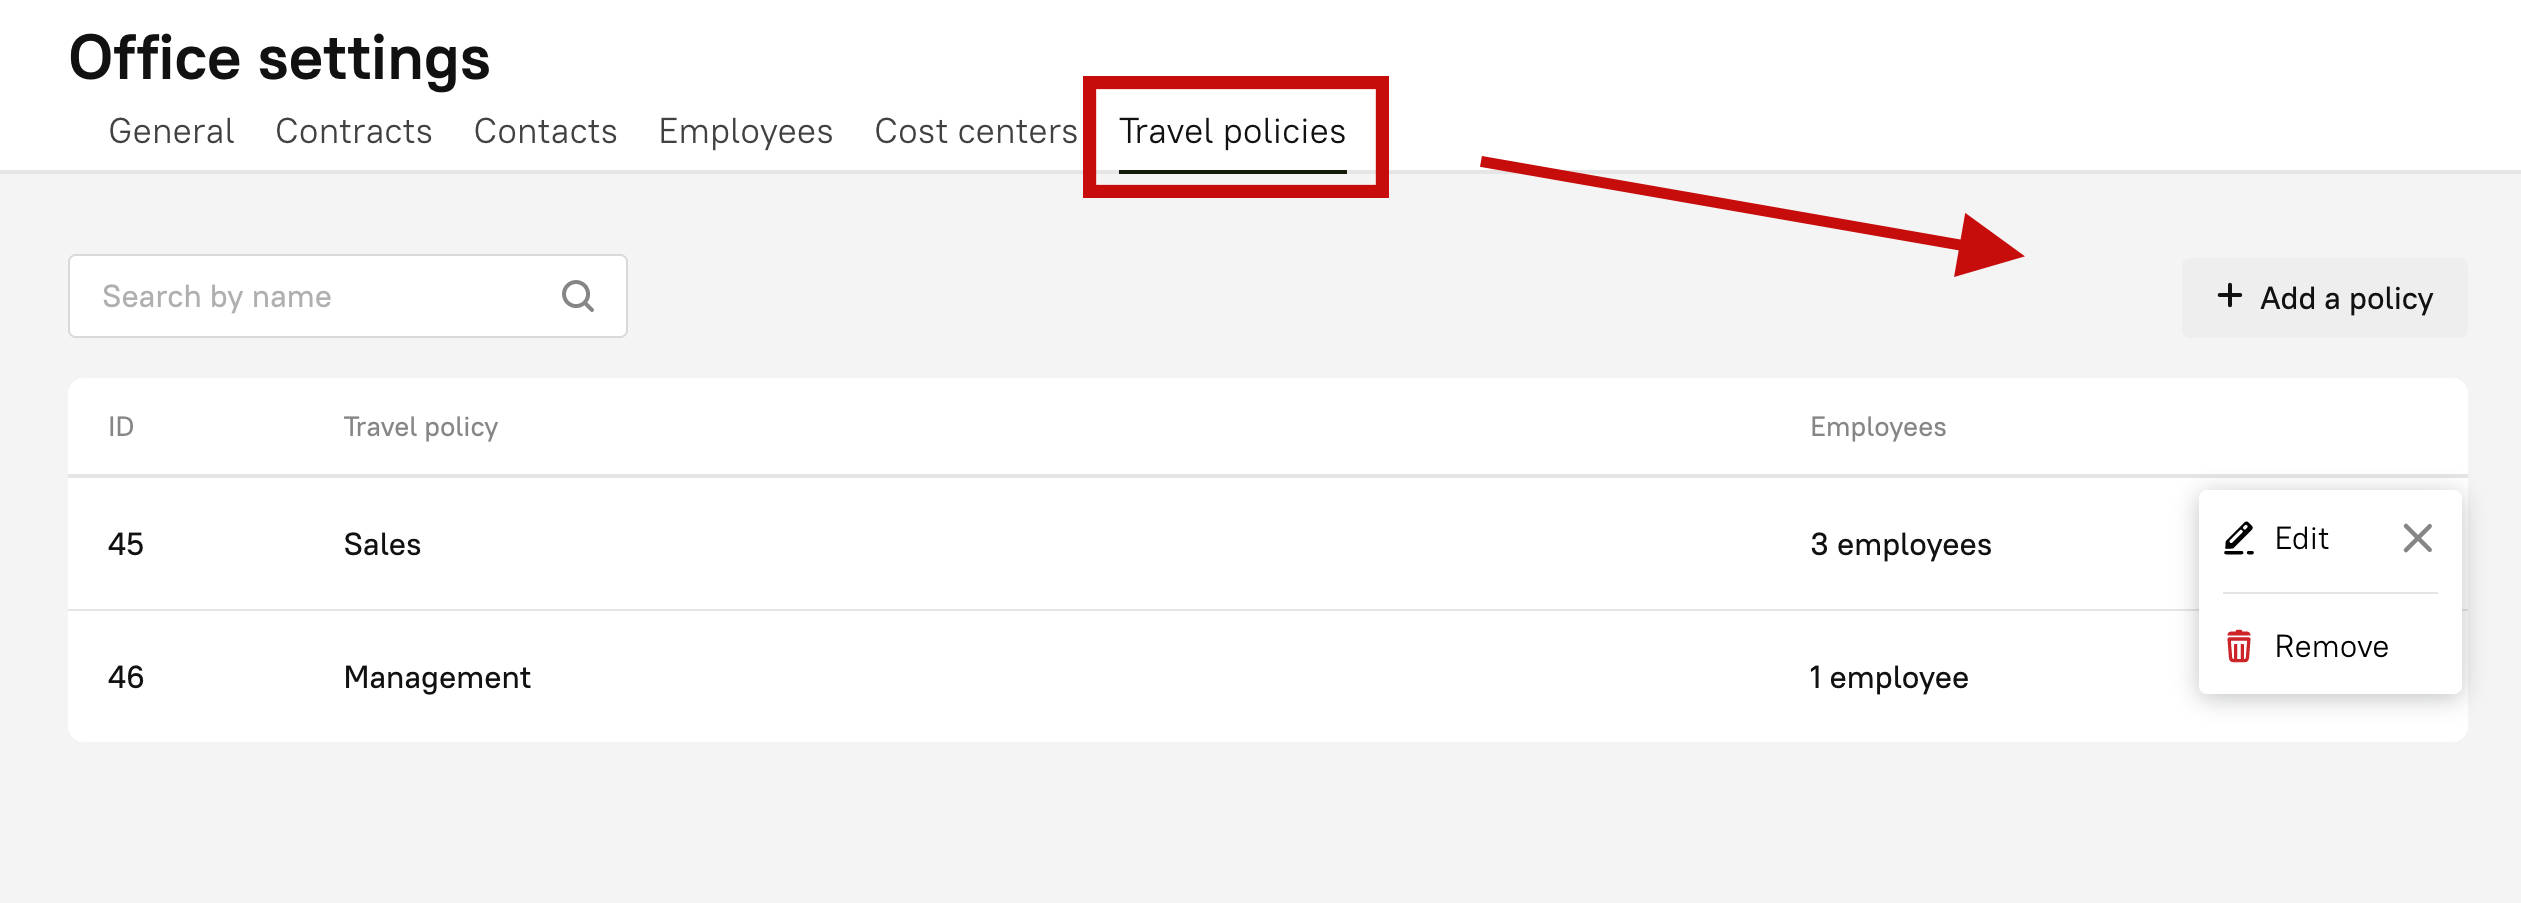Select the Cost centers tab
The width and height of the screenshot is (2521, 903).
976,131
